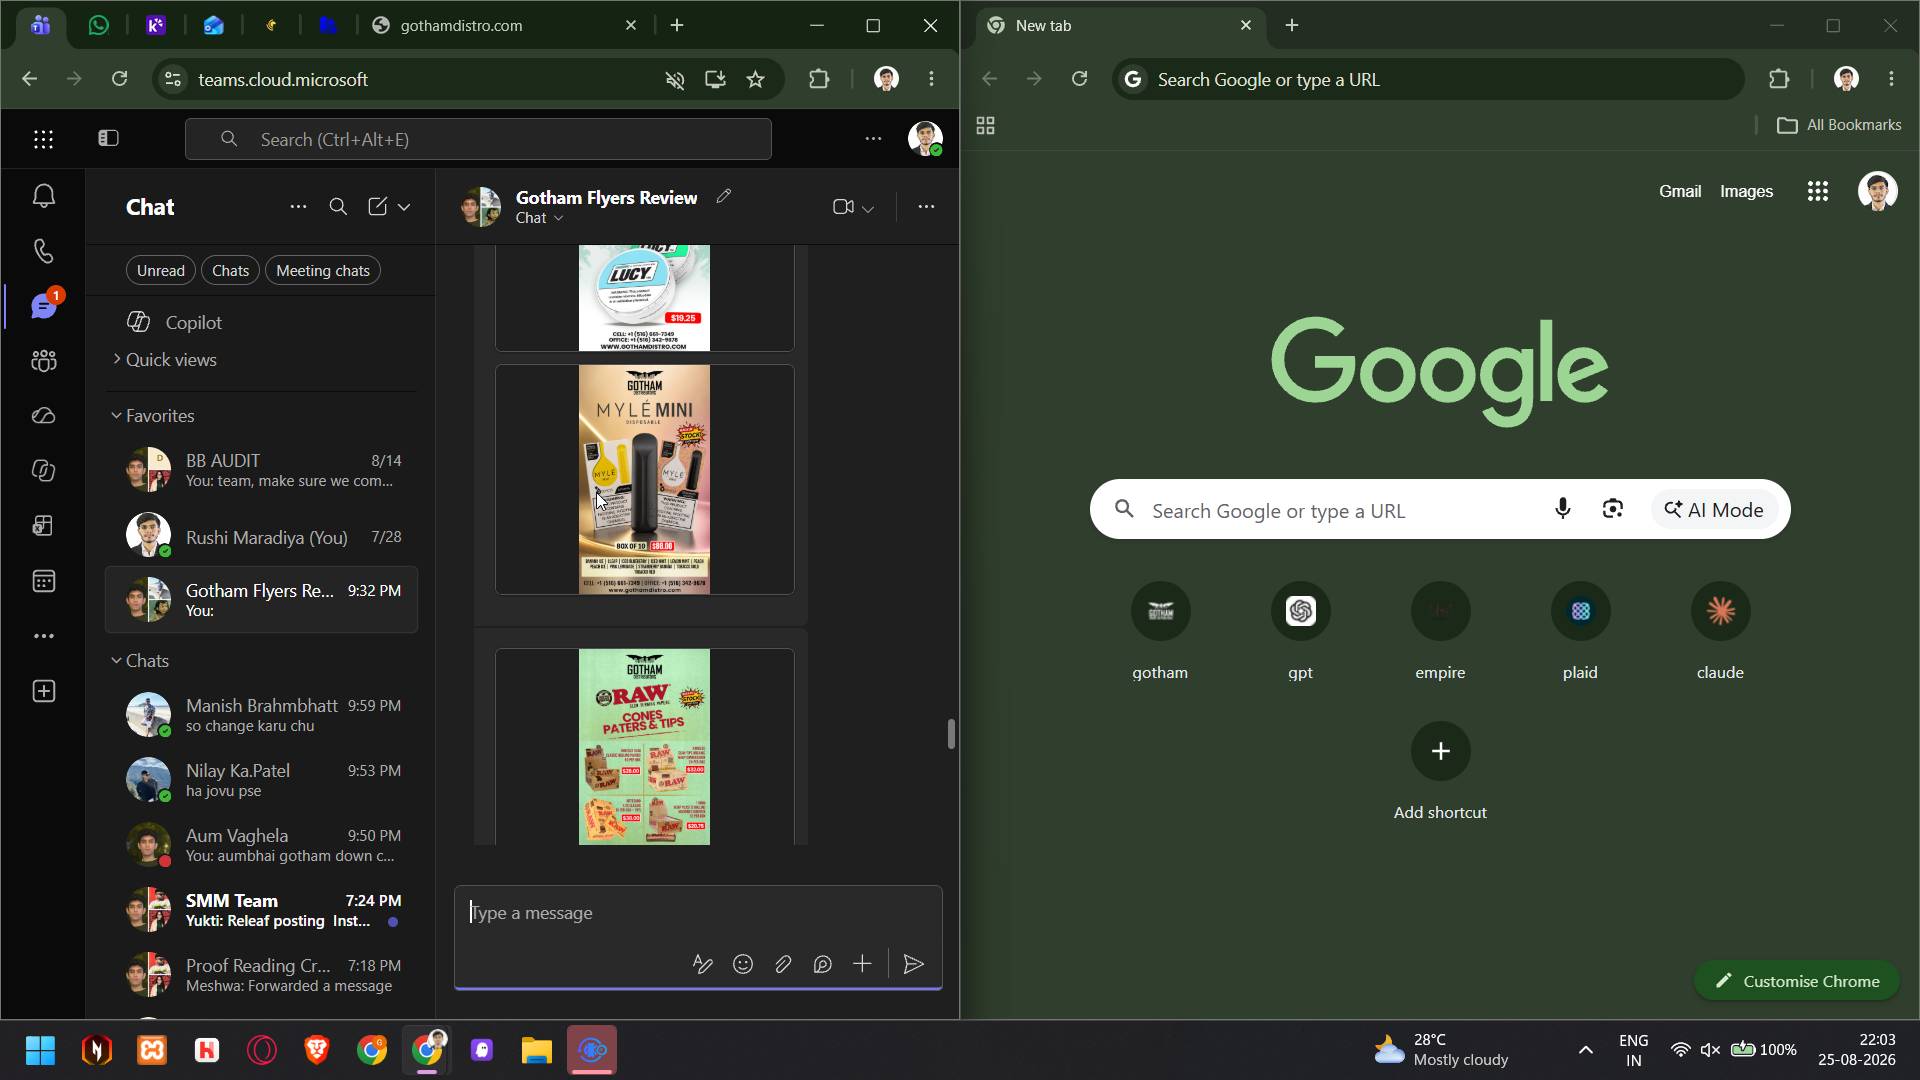
Task: Toggle the Meeting chats filter
Action: pyautogui.click(x=323, y=270)
